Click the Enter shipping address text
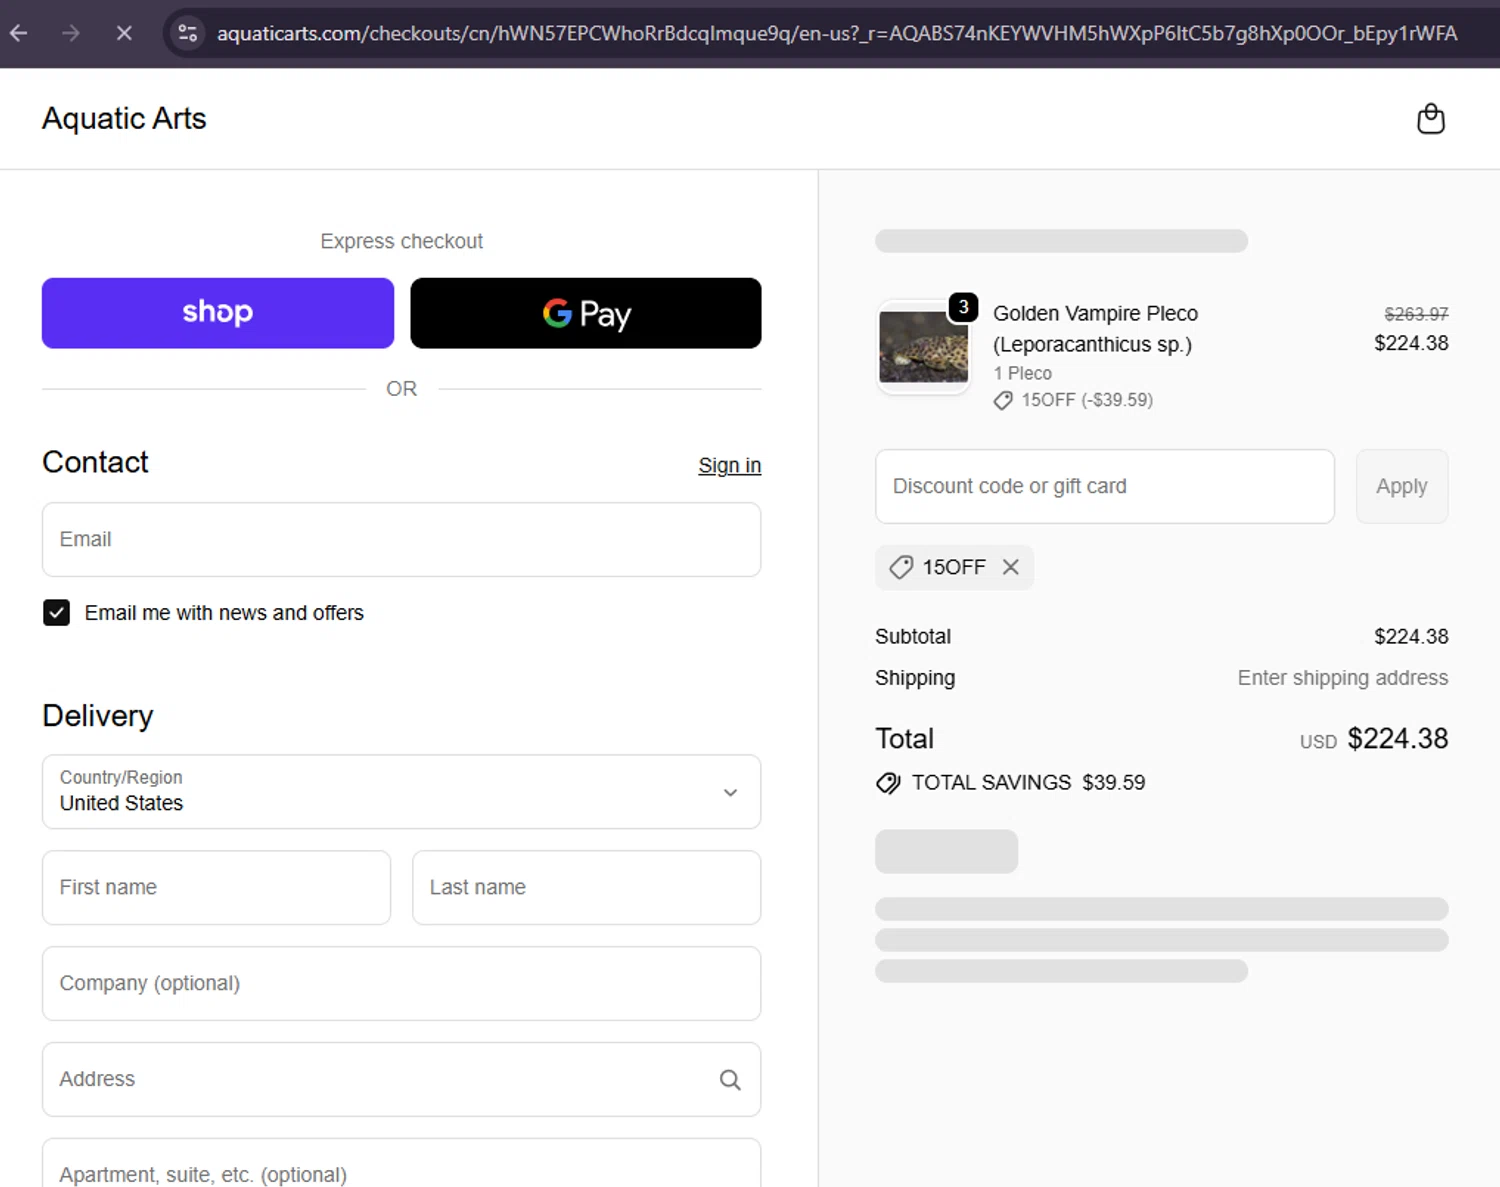This screenshot has width=1500, height=1187. 1342,678
